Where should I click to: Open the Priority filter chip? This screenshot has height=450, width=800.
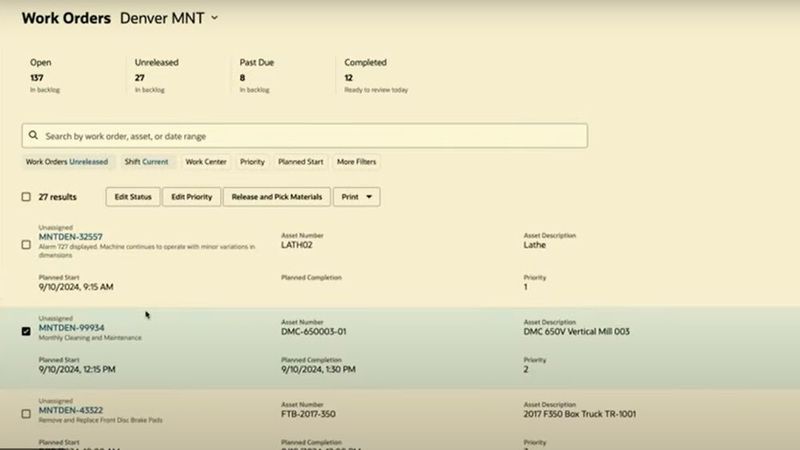(252, 161)
